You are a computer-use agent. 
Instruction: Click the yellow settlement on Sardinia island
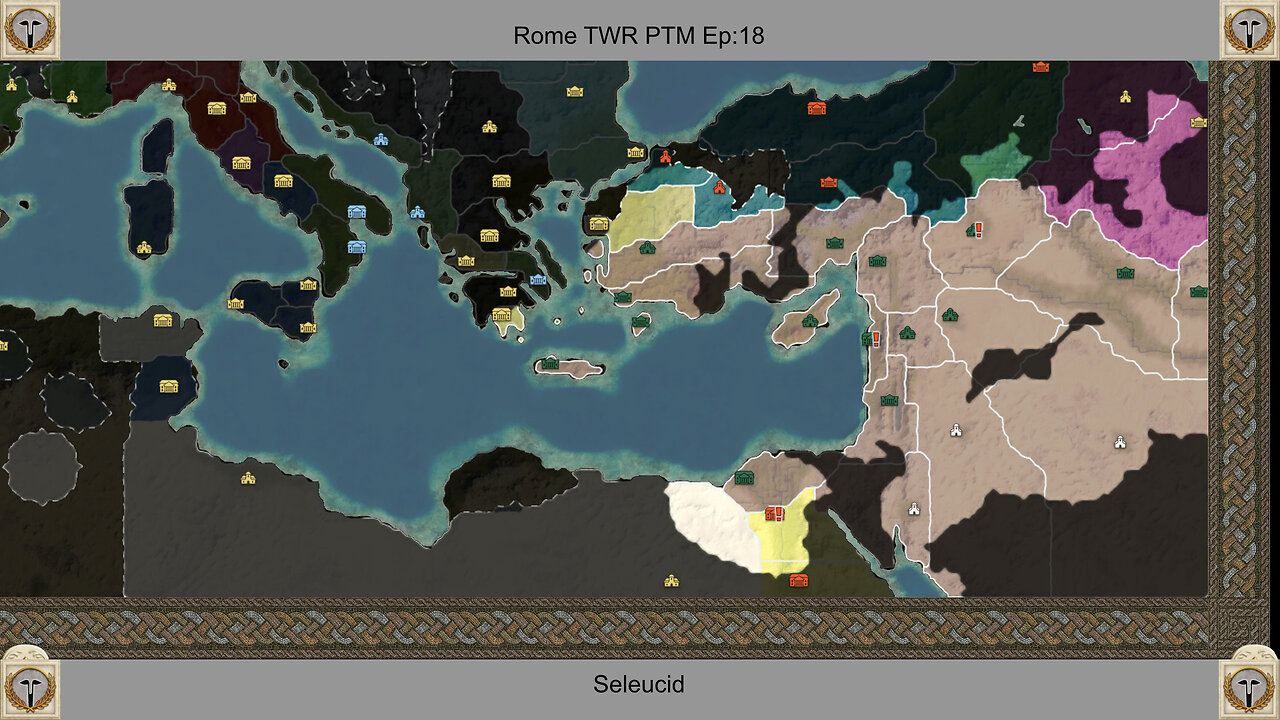[144, 247]
